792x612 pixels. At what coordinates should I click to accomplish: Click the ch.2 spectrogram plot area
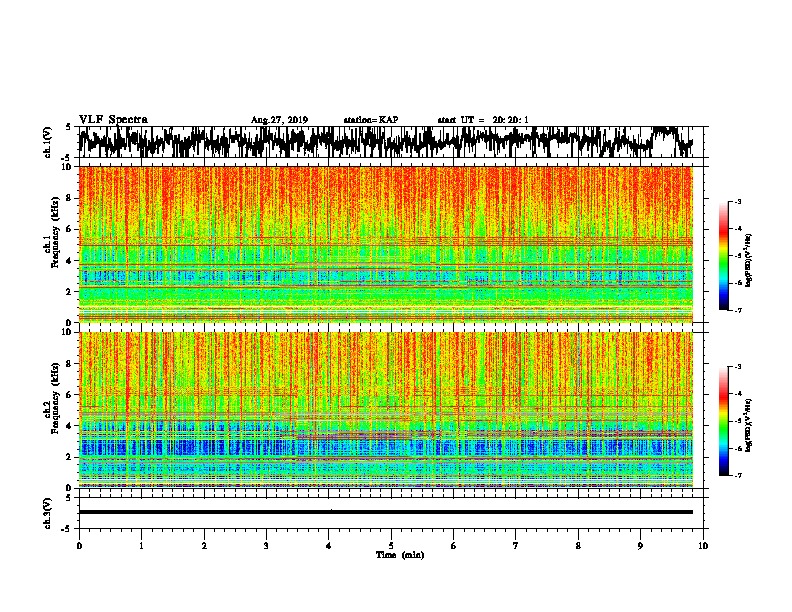coord(385,410)
